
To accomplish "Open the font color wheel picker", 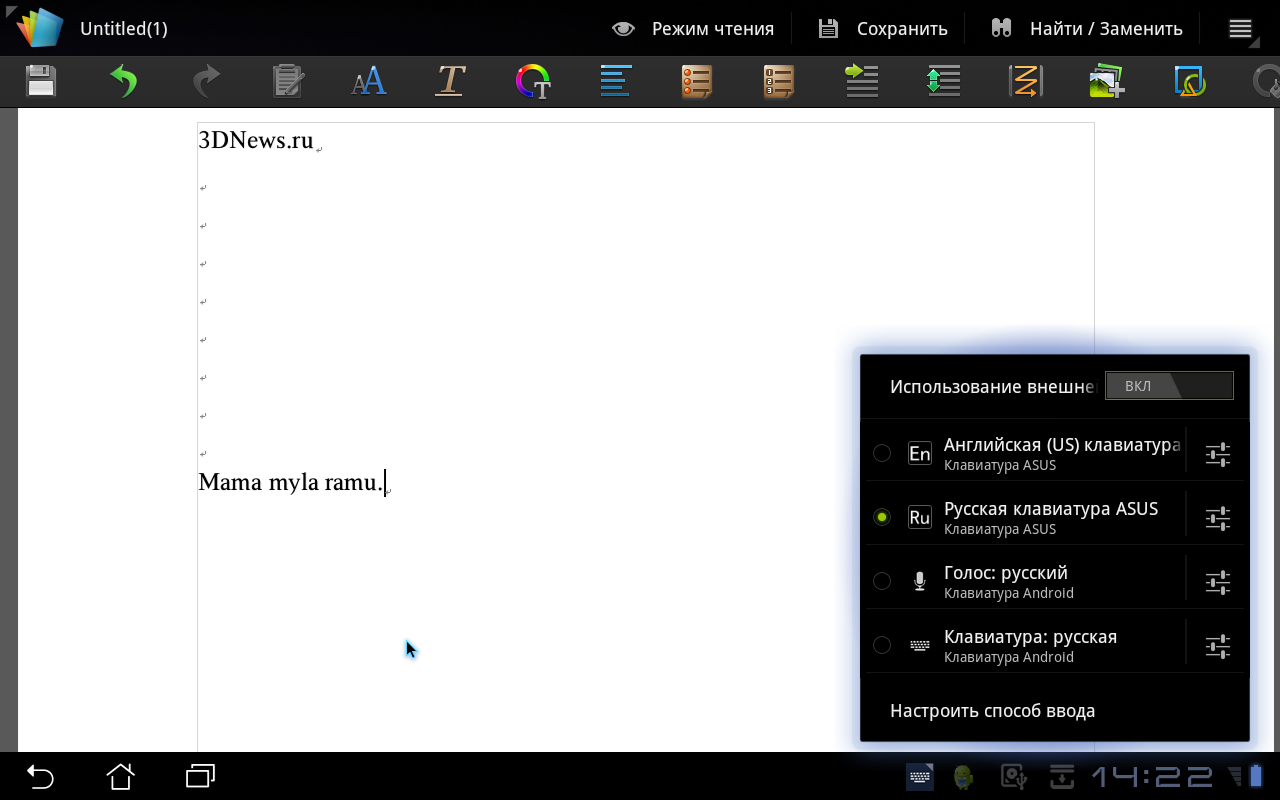I will [532, 81].
